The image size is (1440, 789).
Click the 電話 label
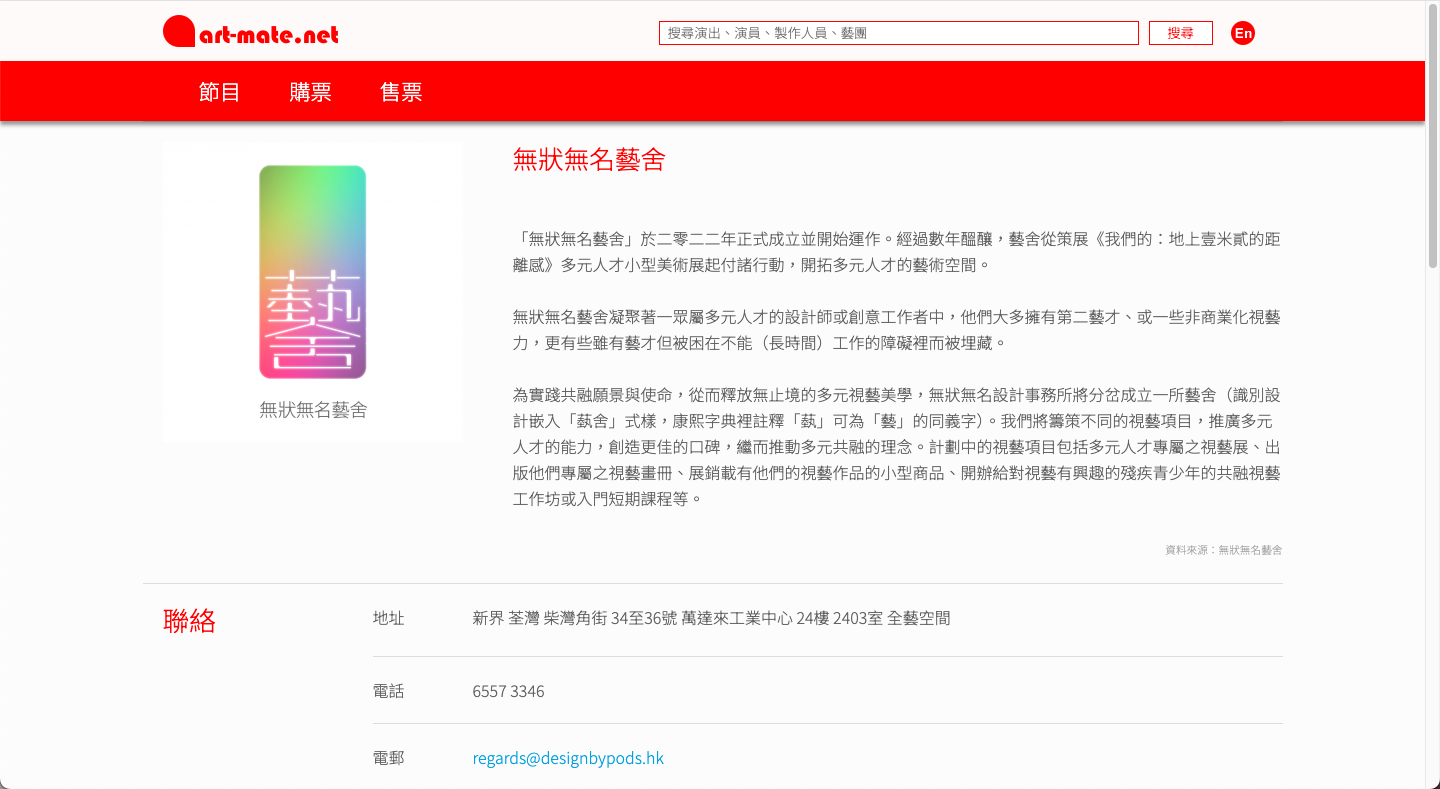click(388, 691)
